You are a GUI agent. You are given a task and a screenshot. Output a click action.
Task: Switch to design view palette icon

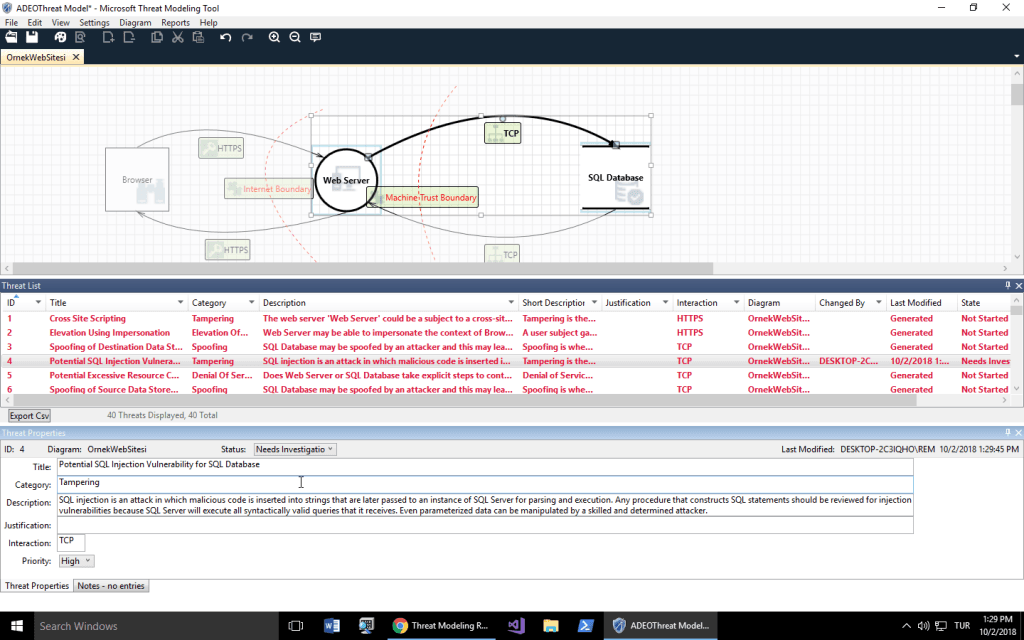click(x=60, y=37)
